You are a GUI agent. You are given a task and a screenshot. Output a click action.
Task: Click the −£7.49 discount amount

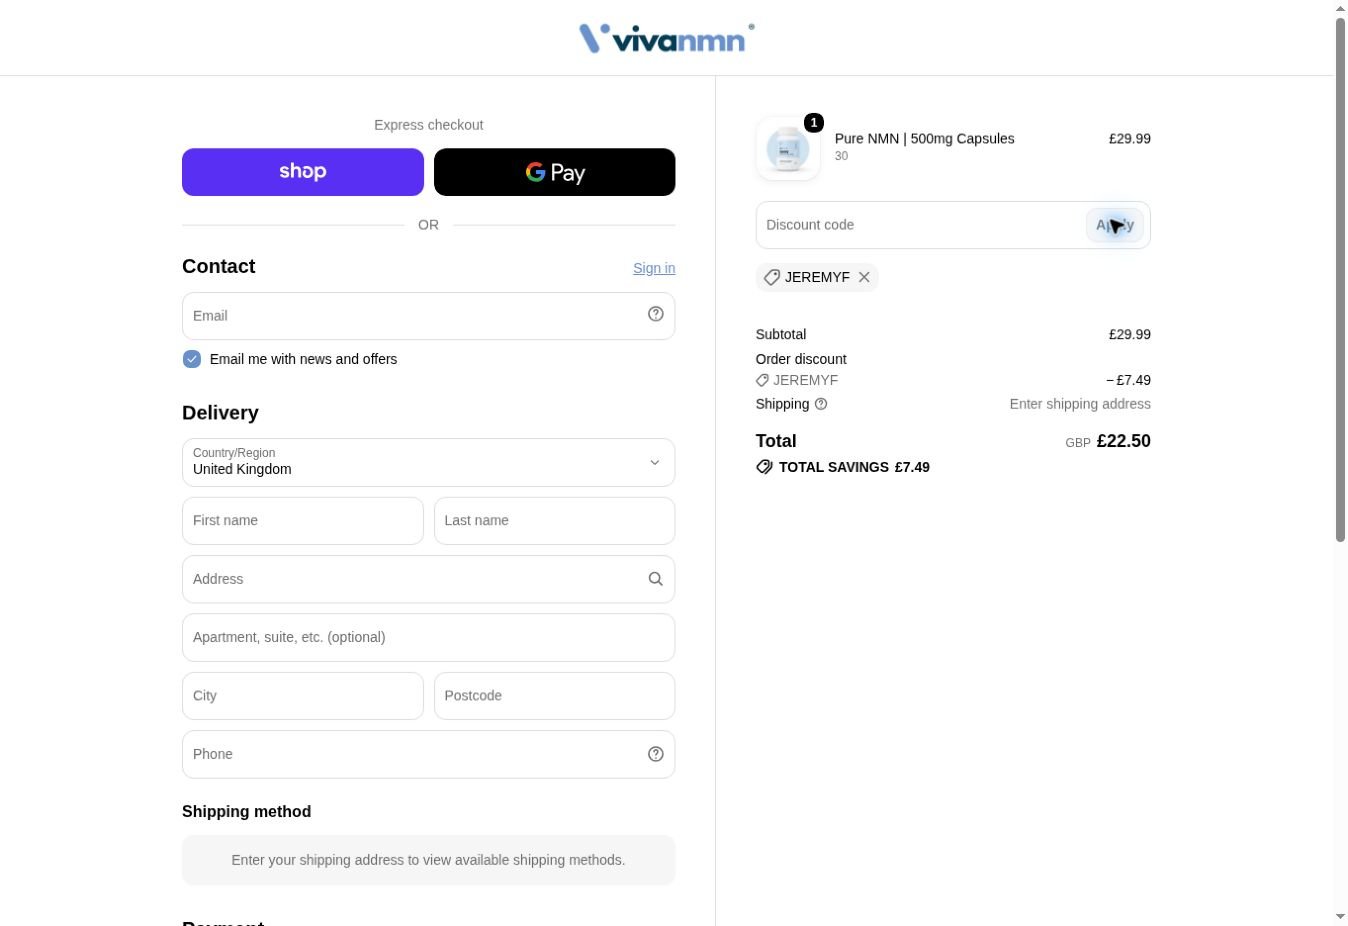point(1128,380)
